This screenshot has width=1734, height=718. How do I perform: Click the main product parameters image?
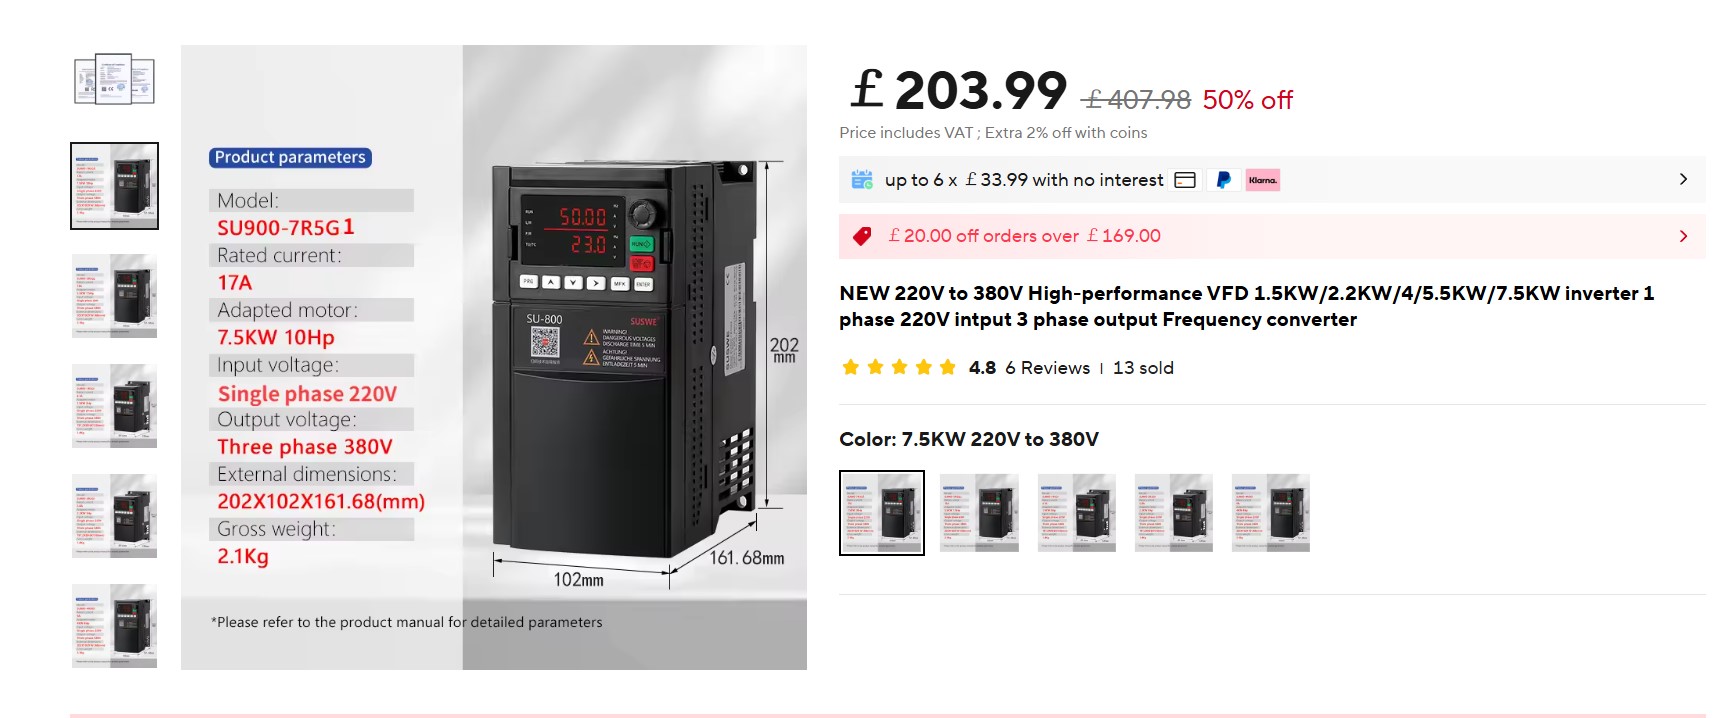pyautogui.click(x=494, y=357)
